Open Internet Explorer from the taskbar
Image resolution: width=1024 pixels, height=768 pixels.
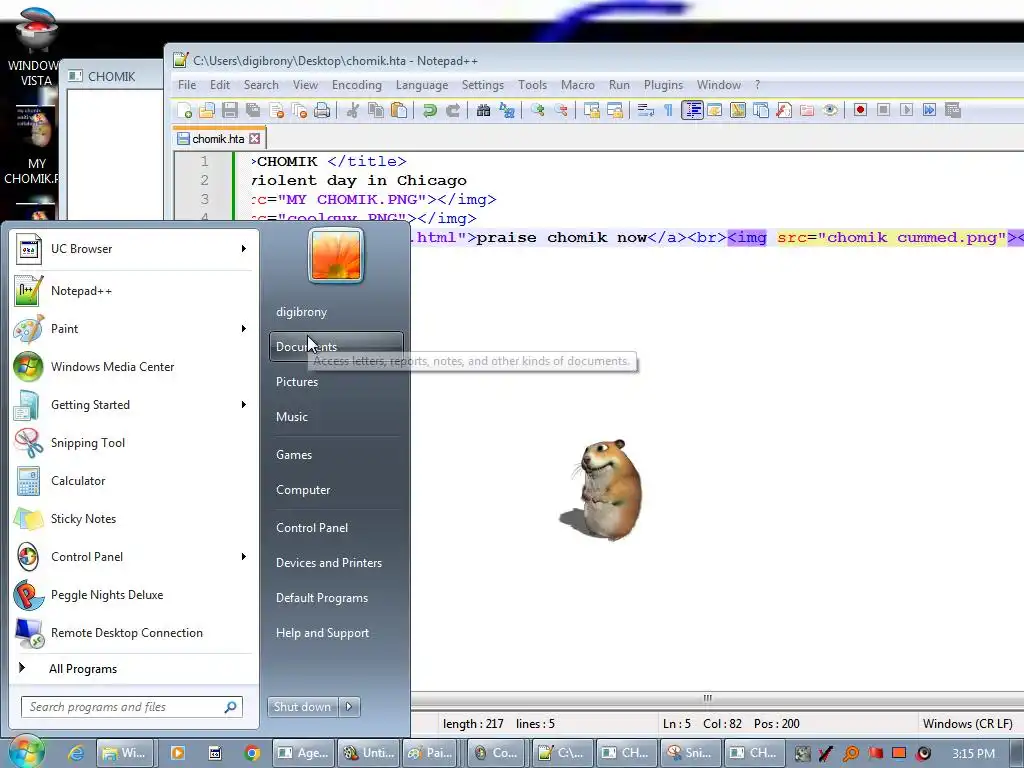pyautogui.click(x=76, y=753)
